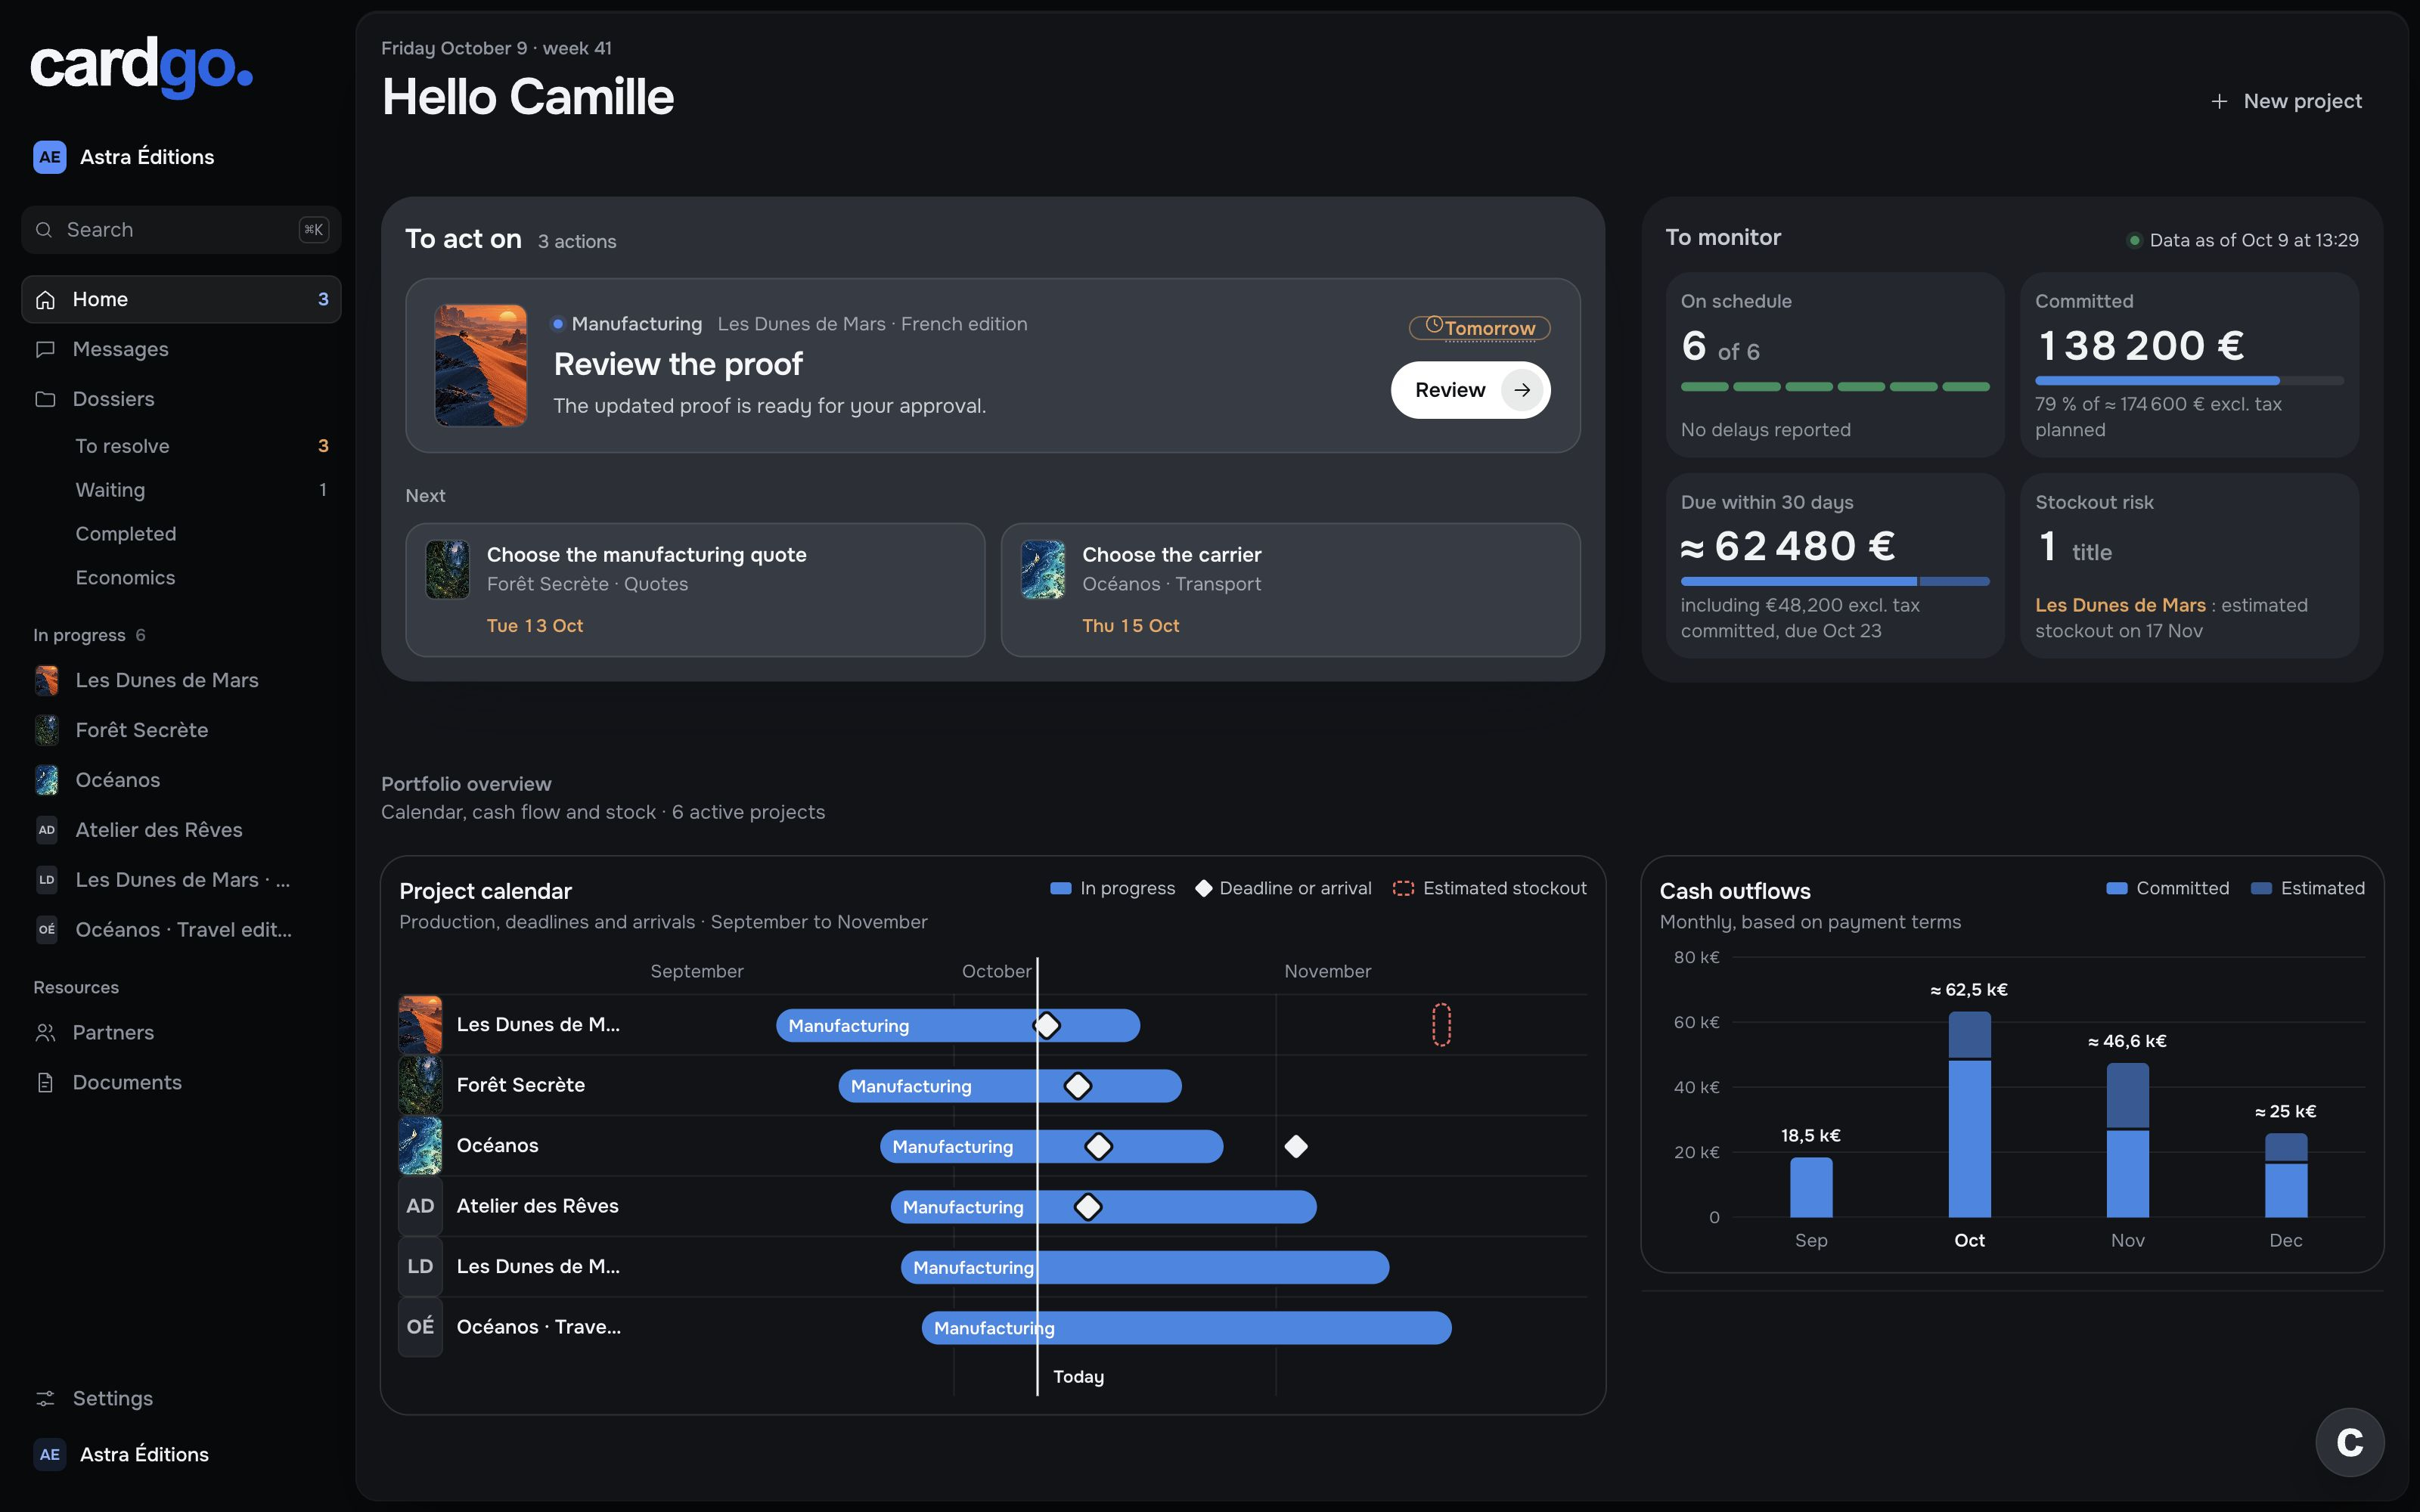The height and width of the screenshot is (1512, 2420).
Task: Open the Economics section
Action: 181,578
